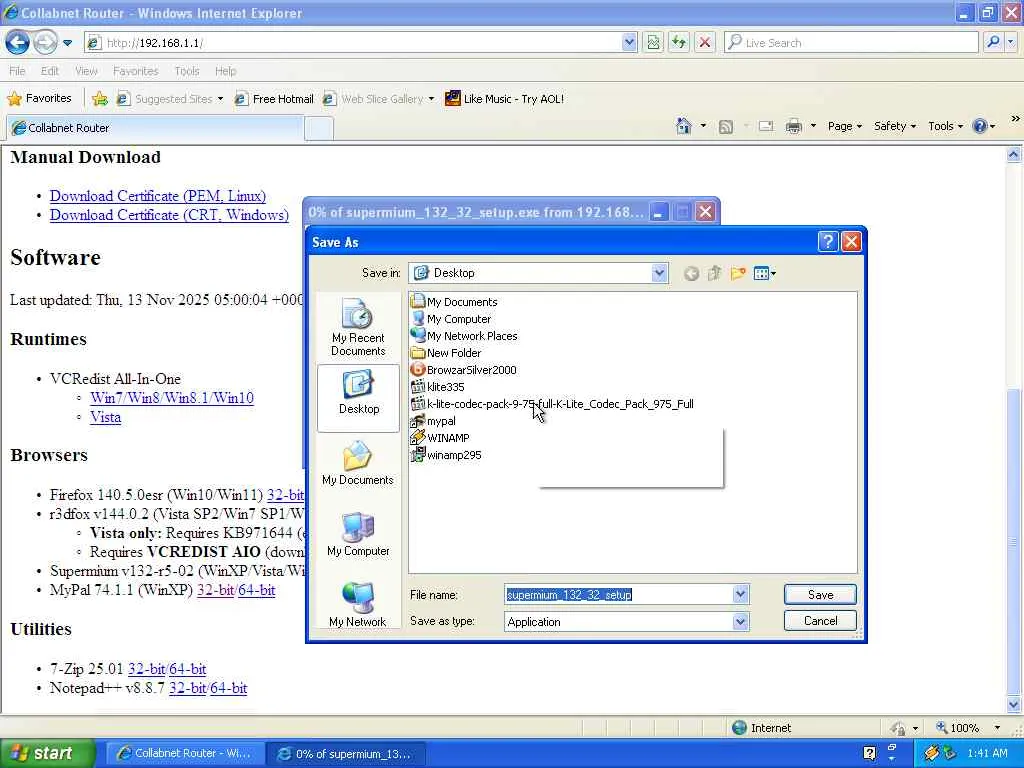Click Up One Level folder icon
Image resolution: width=1024 pixels, height=768 pixels.
[x=714, y=274]
